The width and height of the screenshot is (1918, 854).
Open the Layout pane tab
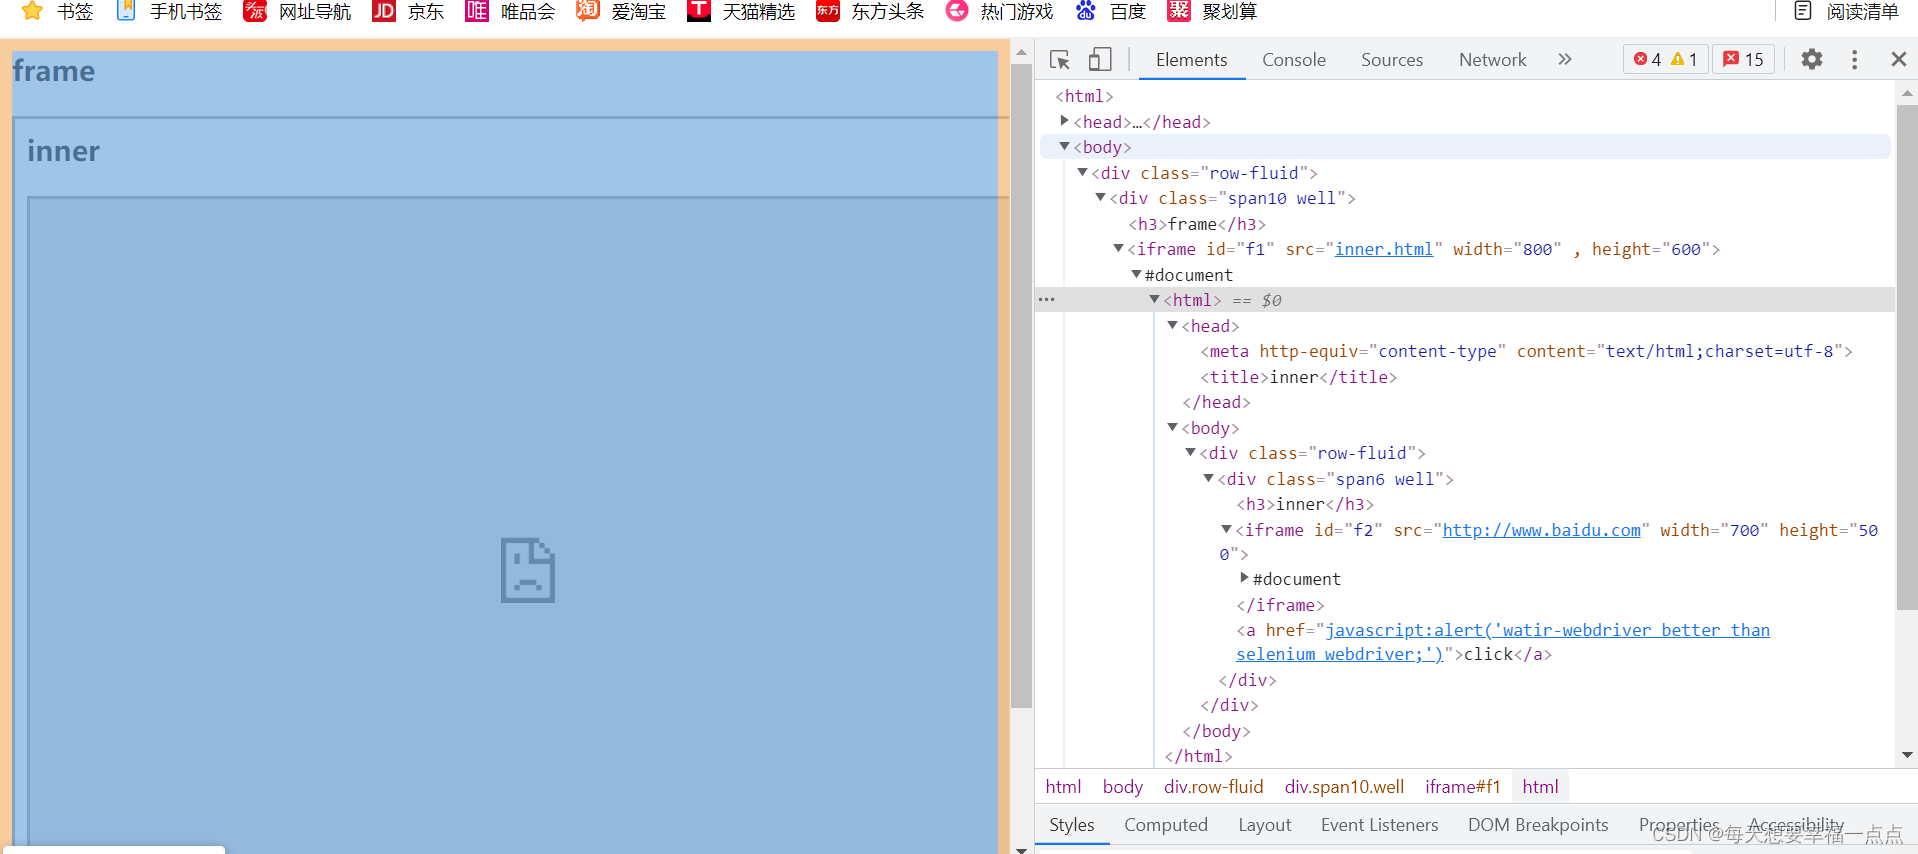(x=1264, y=825)
